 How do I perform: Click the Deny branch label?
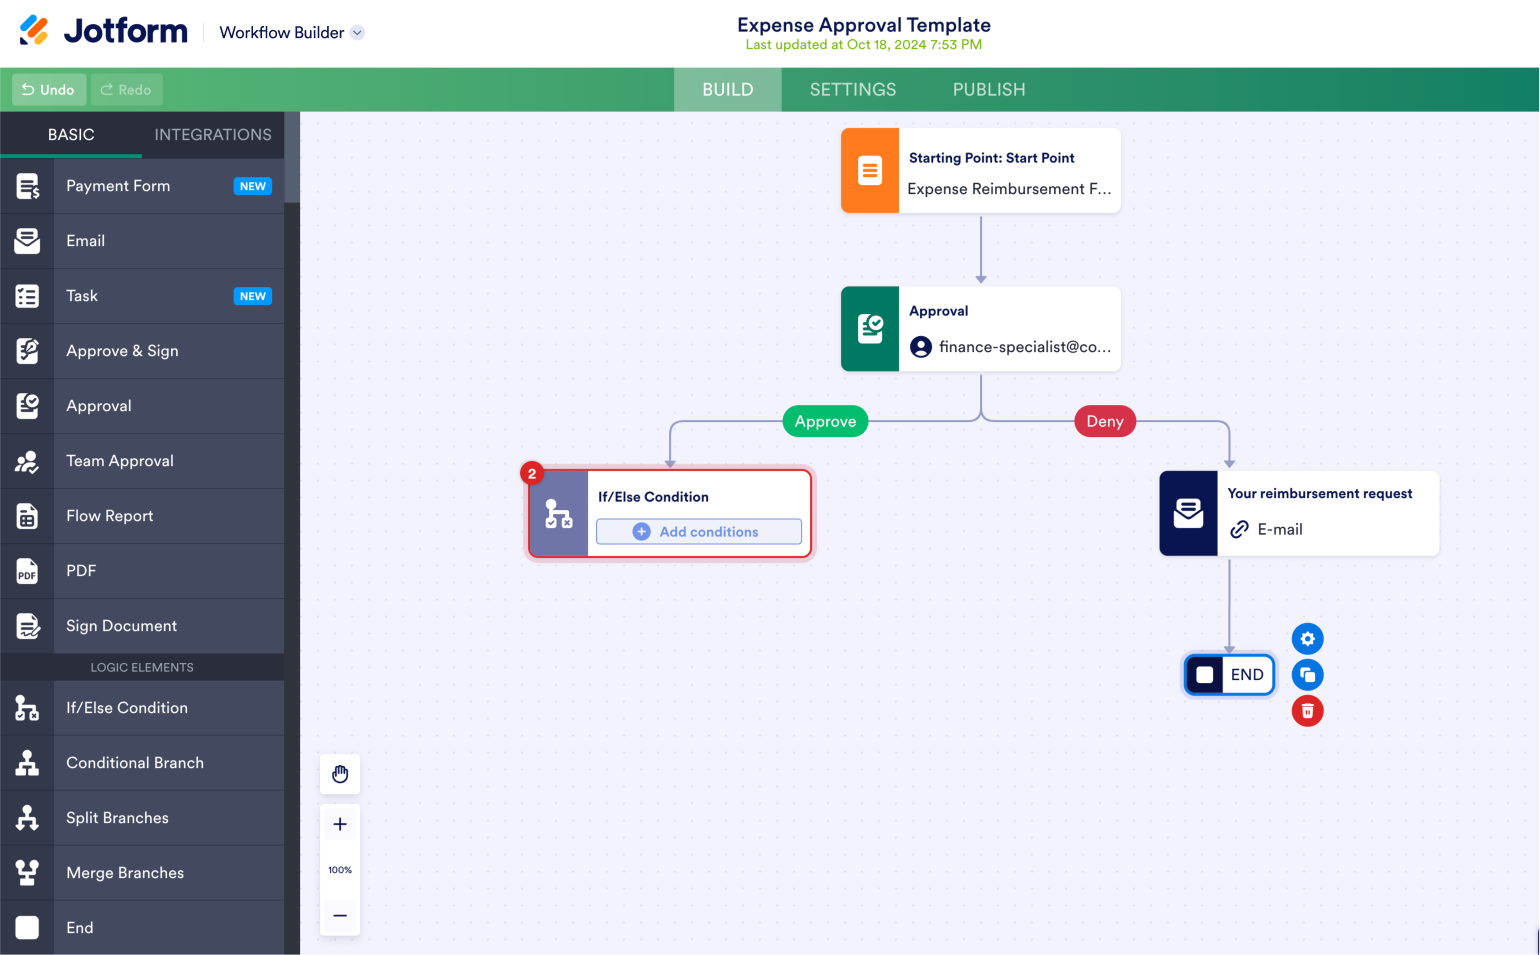click(1105, 421)
